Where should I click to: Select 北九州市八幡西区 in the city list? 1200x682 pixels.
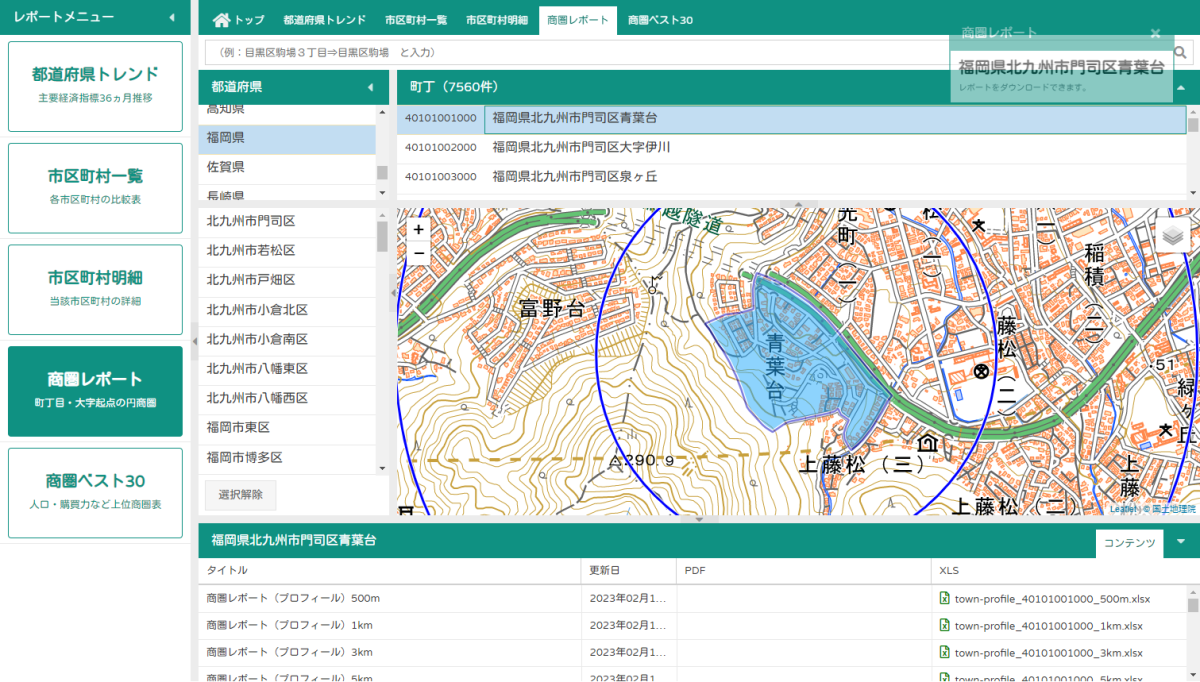tap(287, 398)
